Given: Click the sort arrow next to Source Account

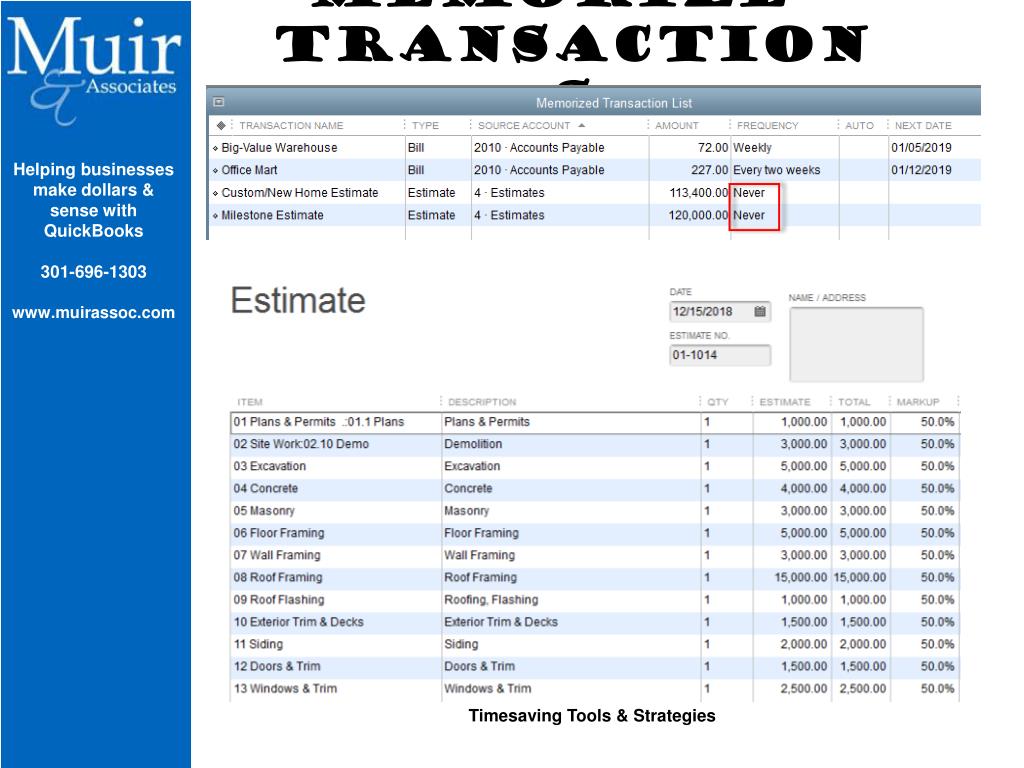Looking at the screenshot, I should (581, 125).
